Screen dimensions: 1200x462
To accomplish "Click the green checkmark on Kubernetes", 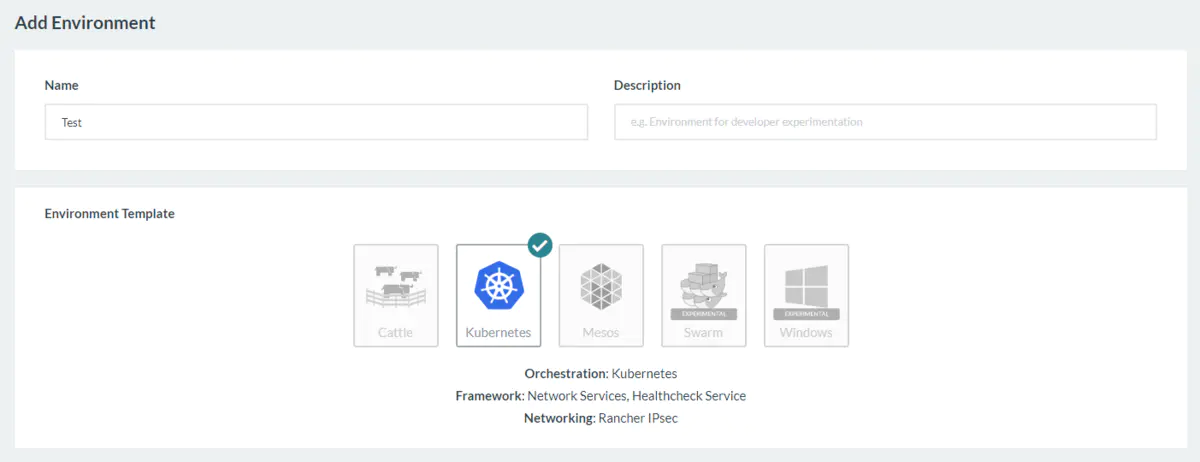I will [x=540, y=245].
